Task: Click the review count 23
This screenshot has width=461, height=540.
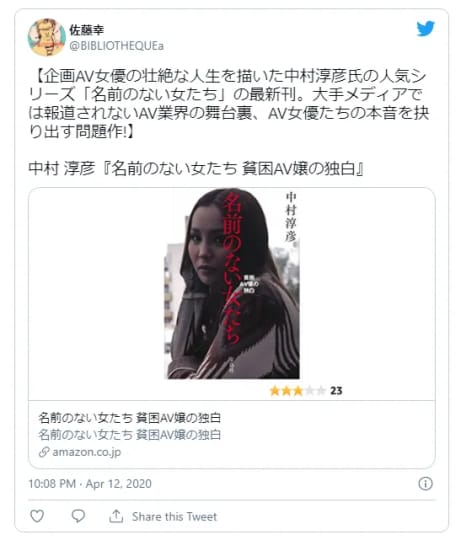Action: (336, 391)
